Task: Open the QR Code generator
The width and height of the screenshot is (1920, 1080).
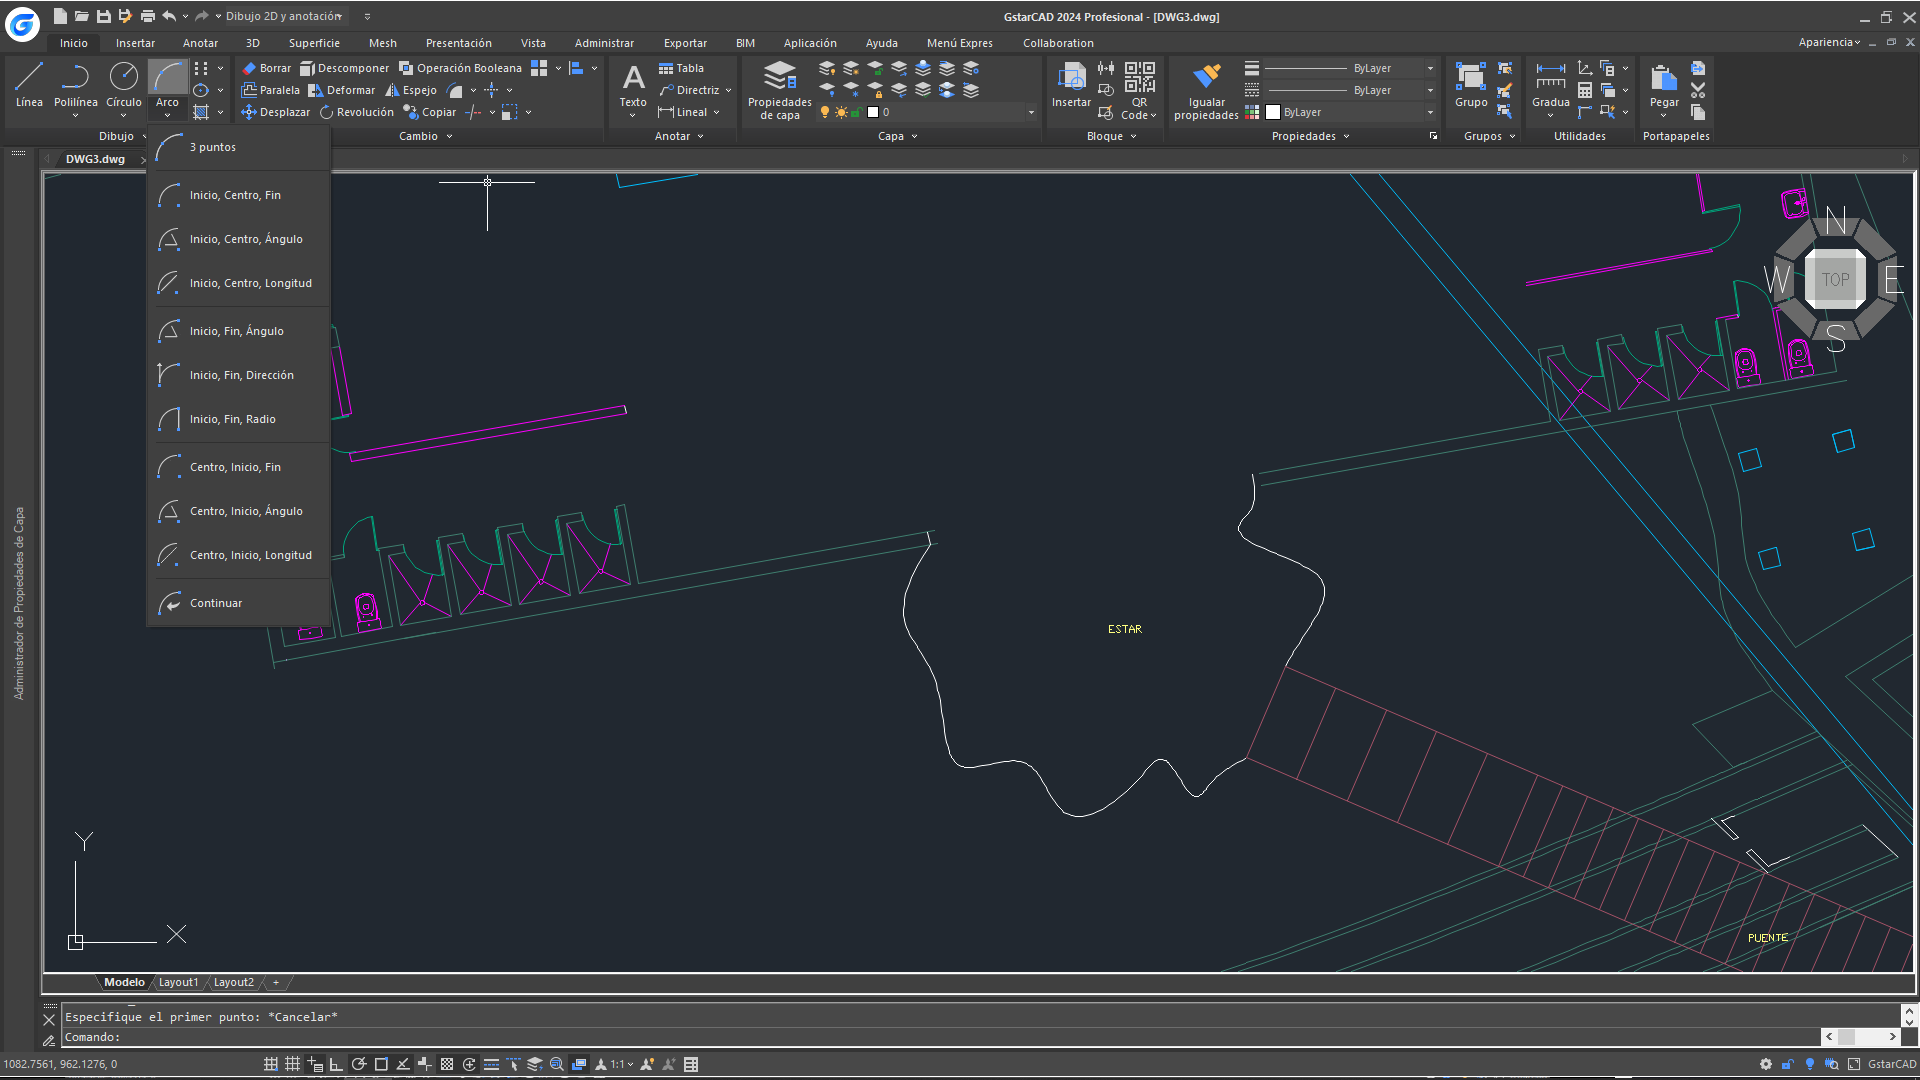Action: (1139, 90)
